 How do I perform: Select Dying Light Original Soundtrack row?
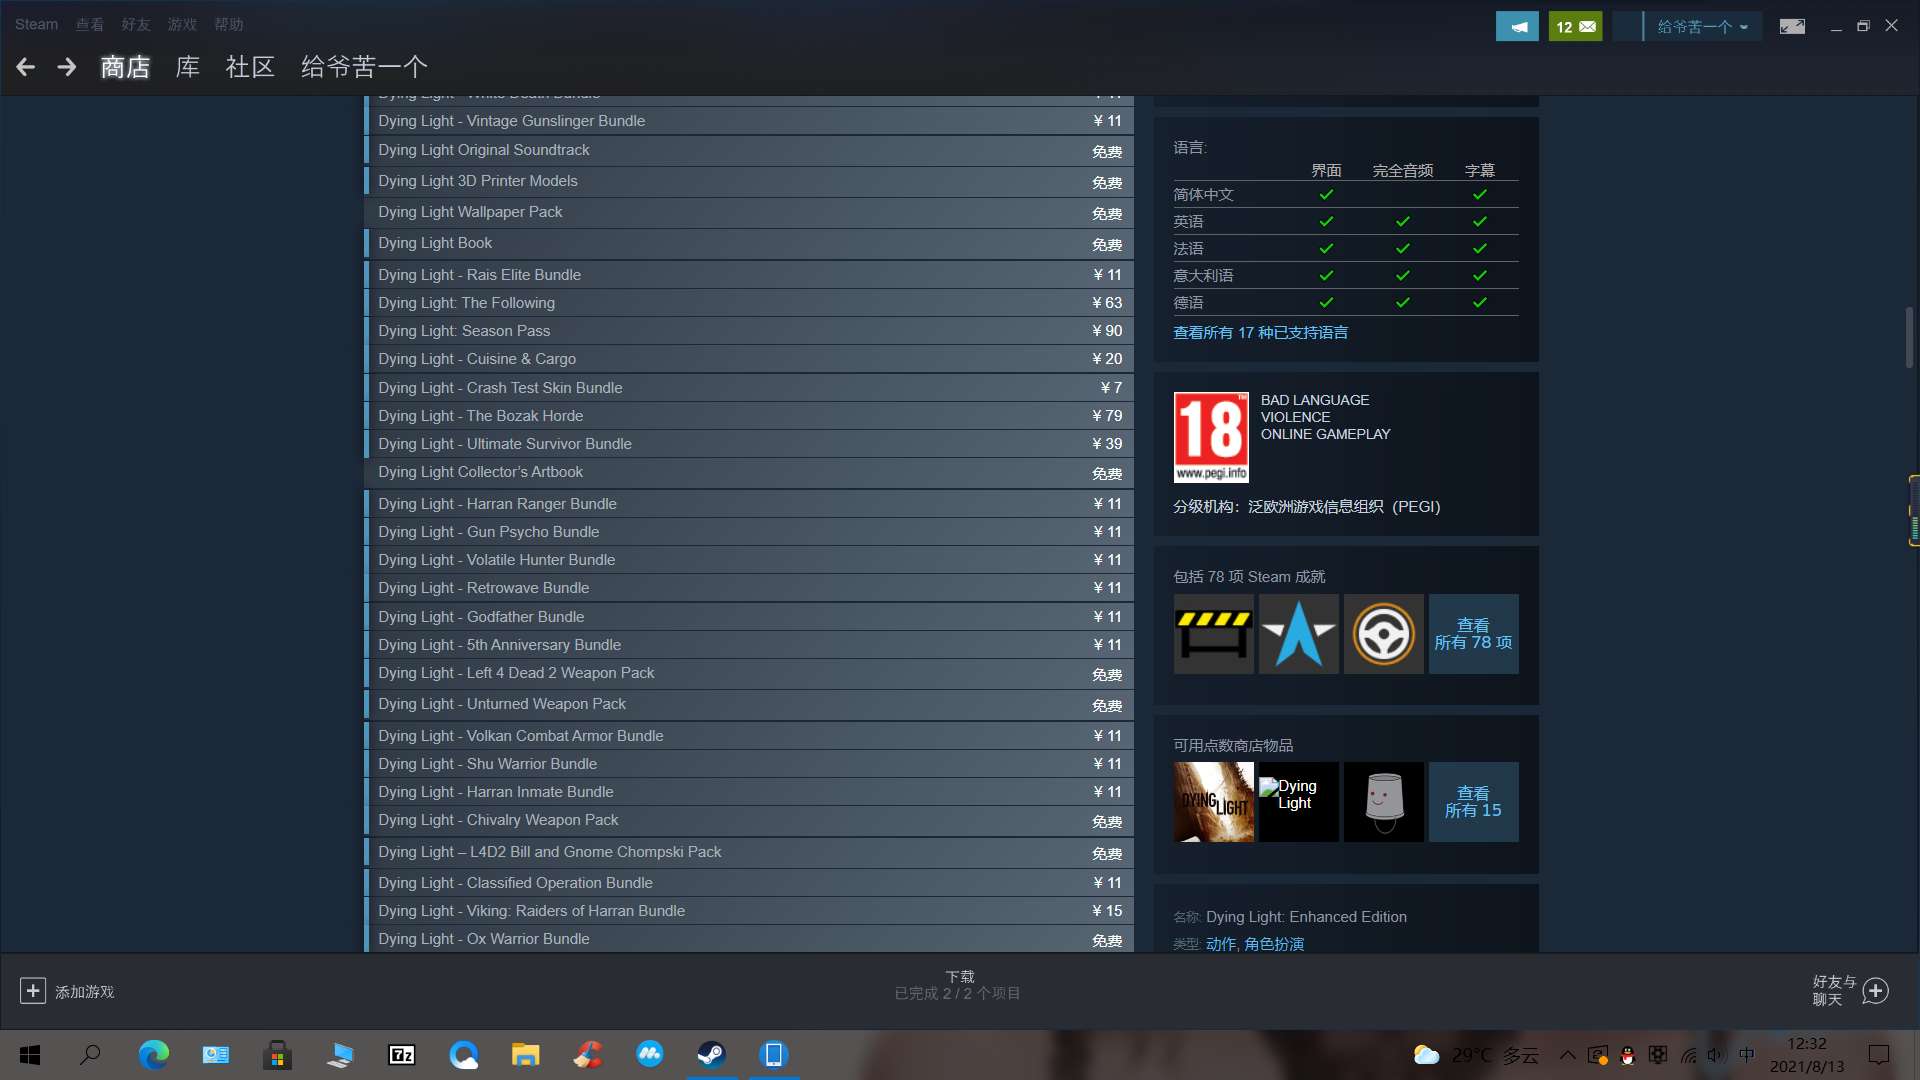click(749, 151)
